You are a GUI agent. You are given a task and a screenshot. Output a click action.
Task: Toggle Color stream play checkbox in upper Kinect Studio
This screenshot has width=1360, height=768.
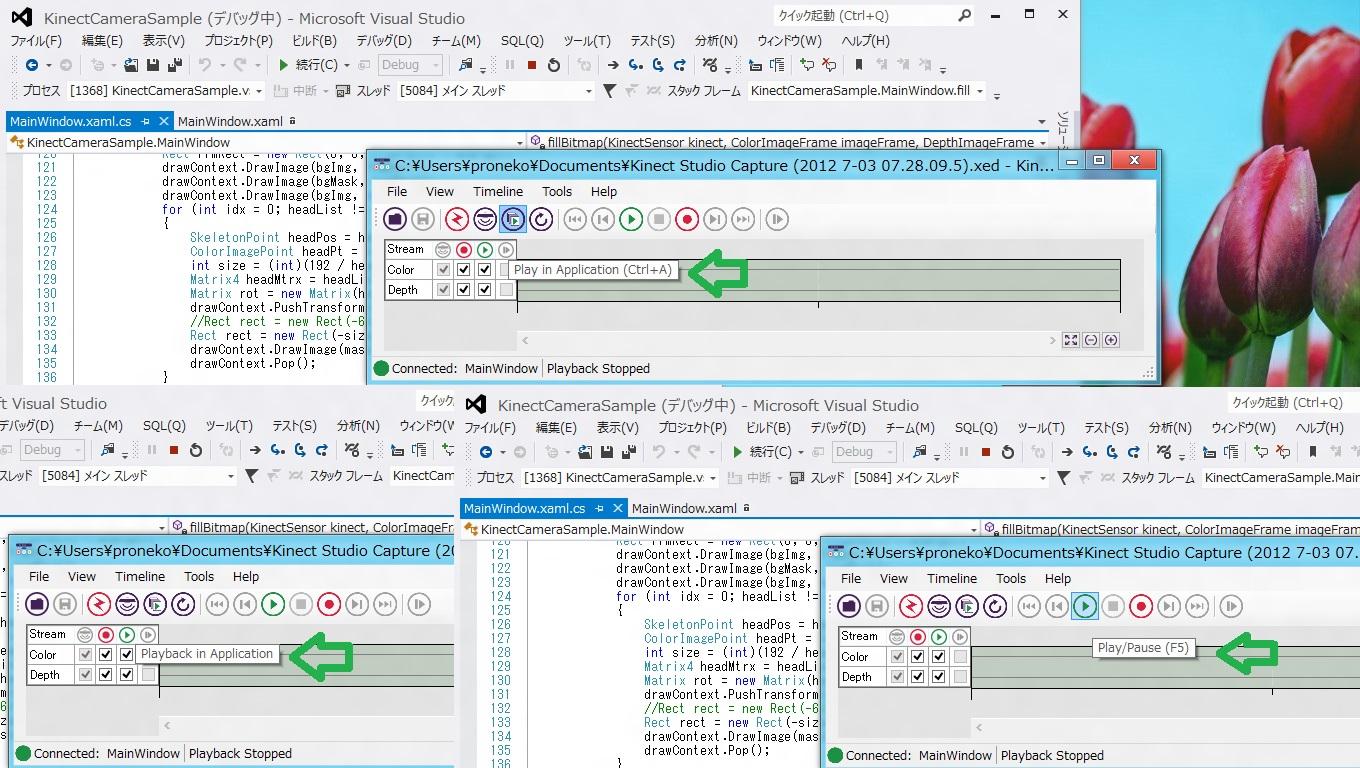click(485, 270)
